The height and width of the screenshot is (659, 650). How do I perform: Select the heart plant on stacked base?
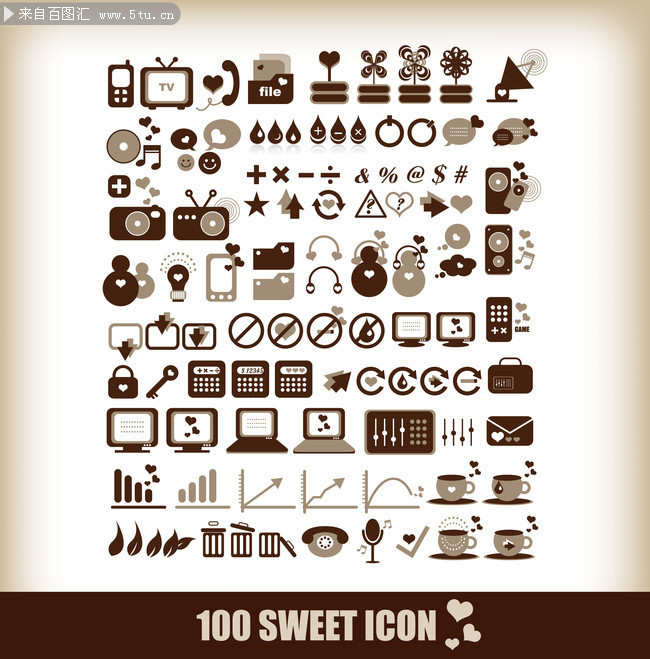click(329, 77)
